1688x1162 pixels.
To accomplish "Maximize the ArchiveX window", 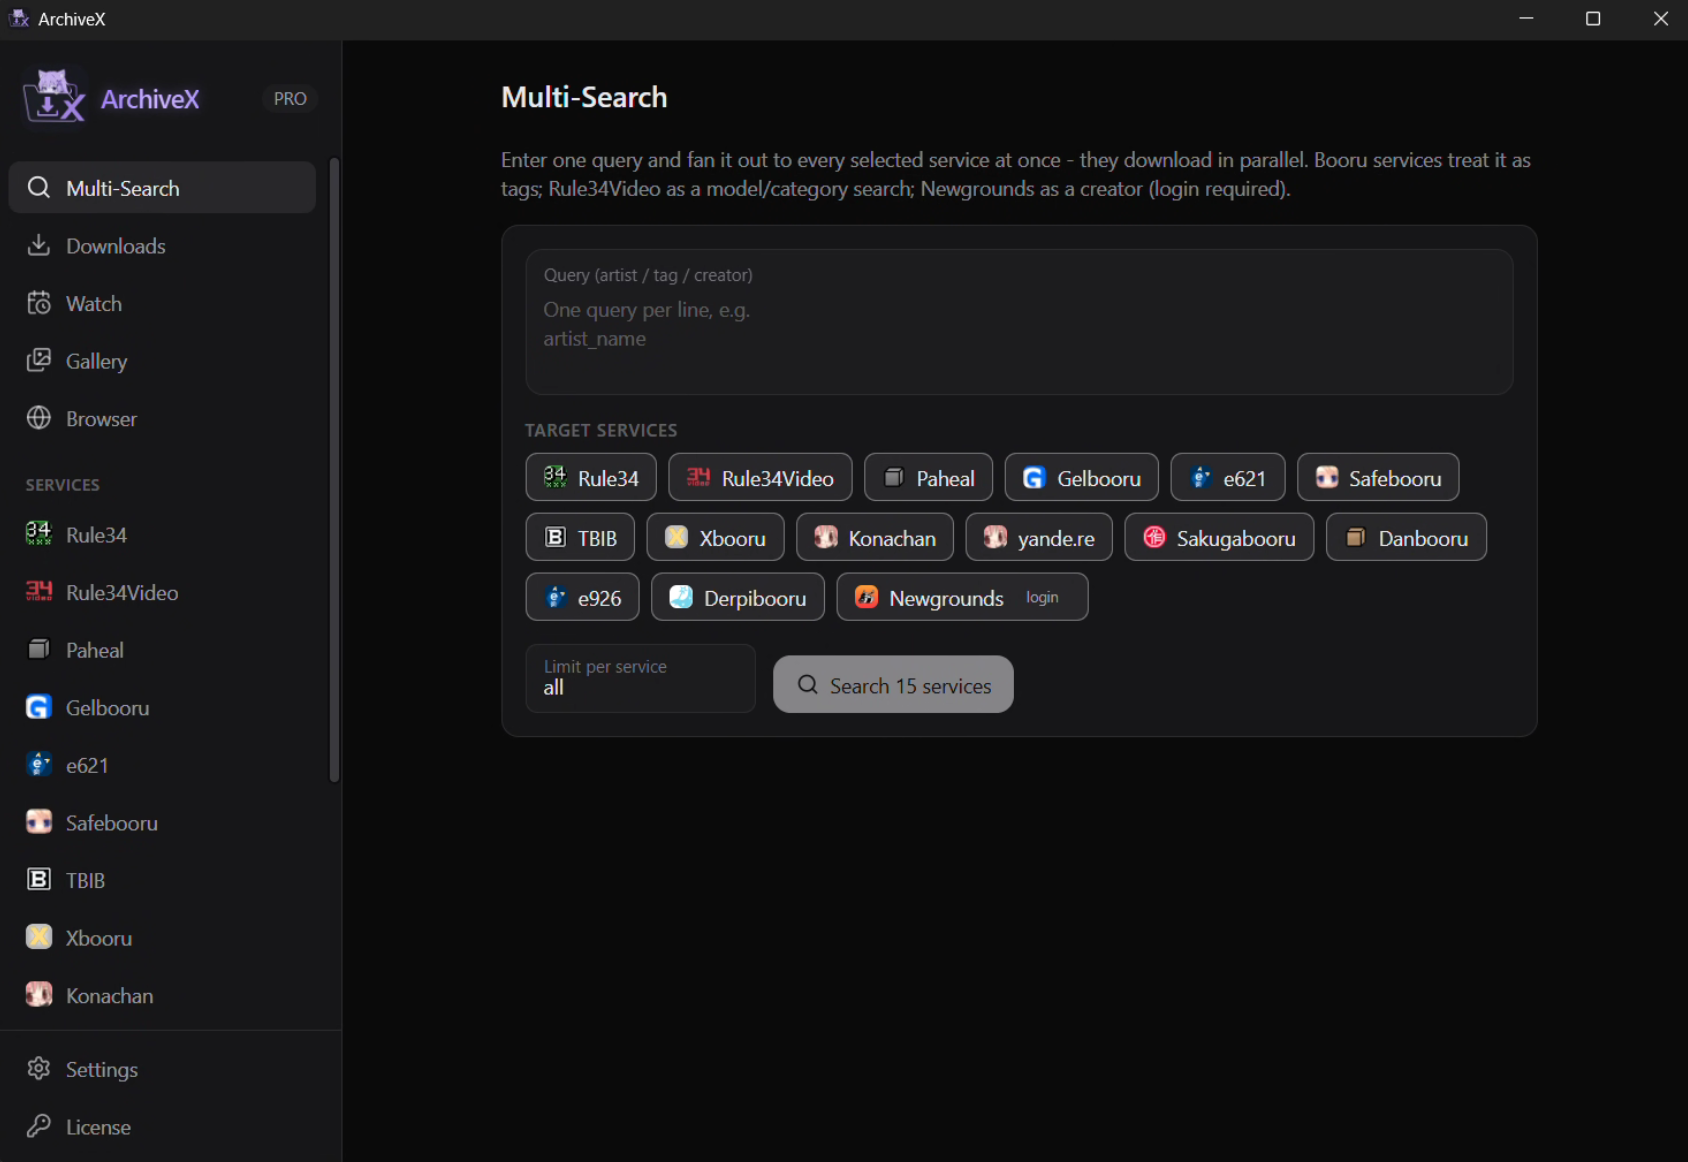I will [1593, 19].
